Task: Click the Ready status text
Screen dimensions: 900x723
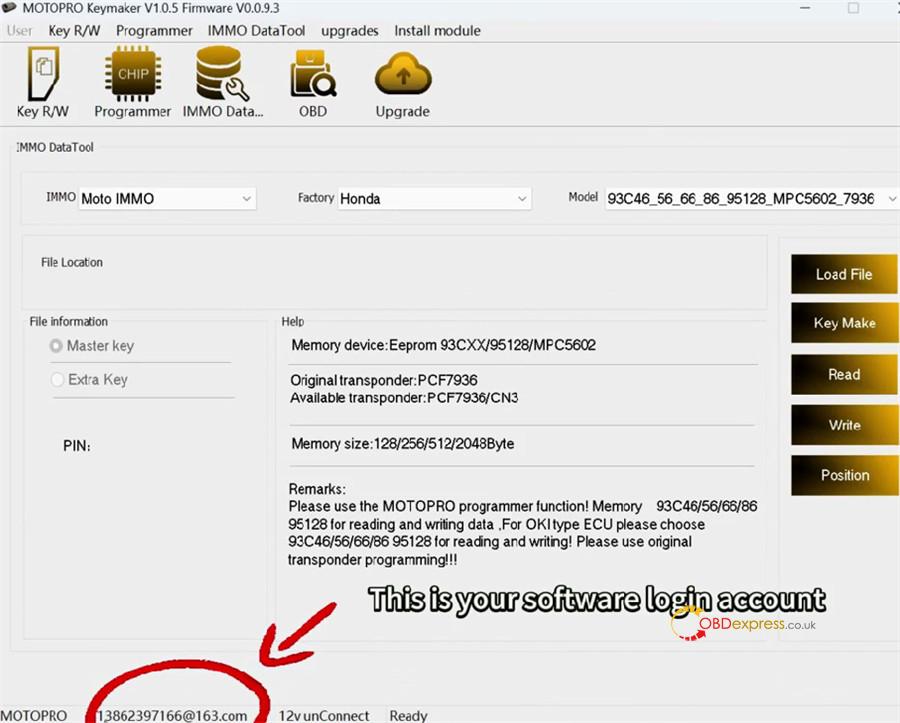Action: [408, 716]
